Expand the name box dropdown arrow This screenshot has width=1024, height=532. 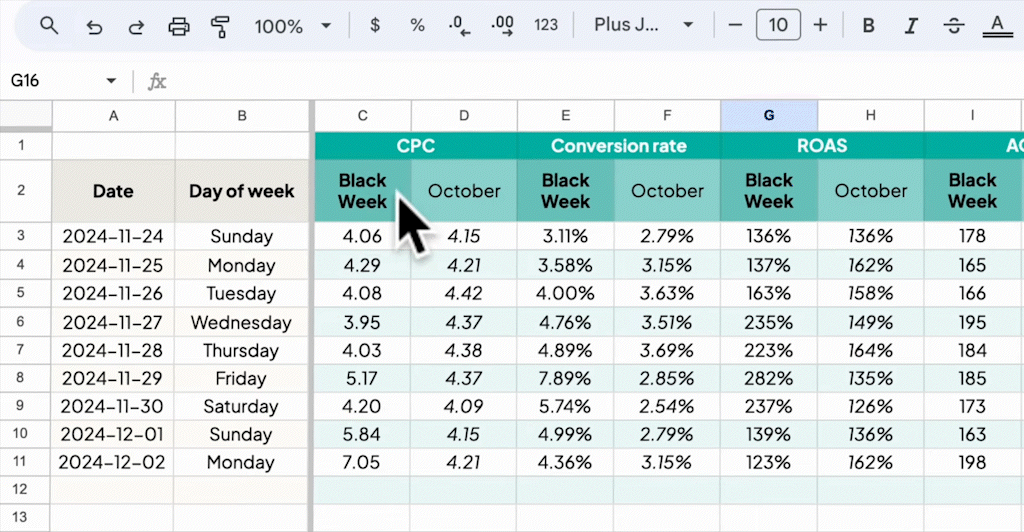[111, 81]
